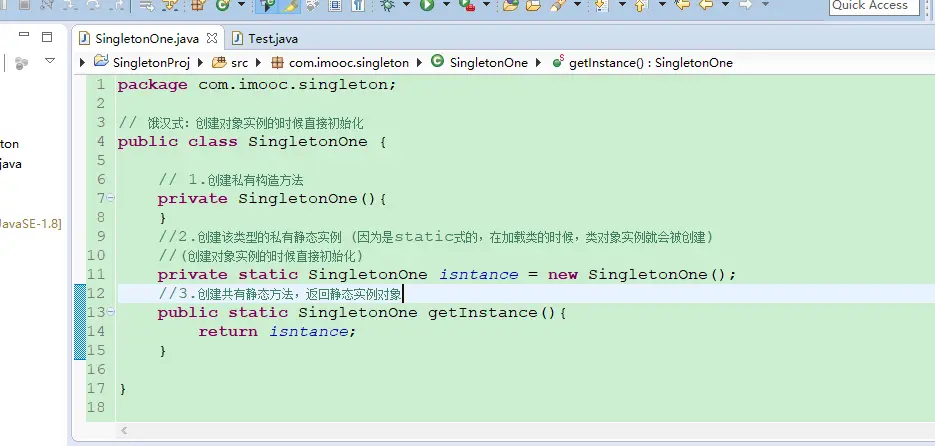Click the New Java Package icon

tap(198, 5)
